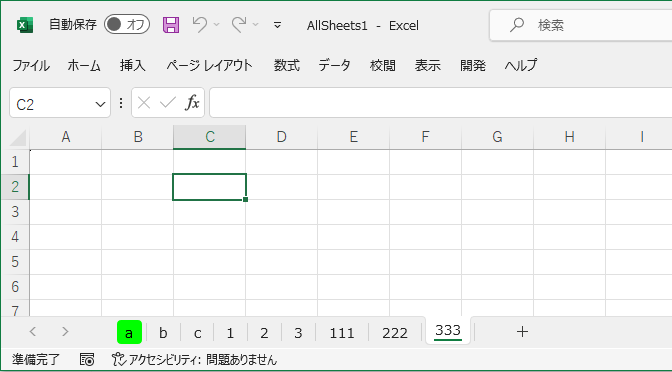Click the magnifier icon in search box

coord(517,25)
